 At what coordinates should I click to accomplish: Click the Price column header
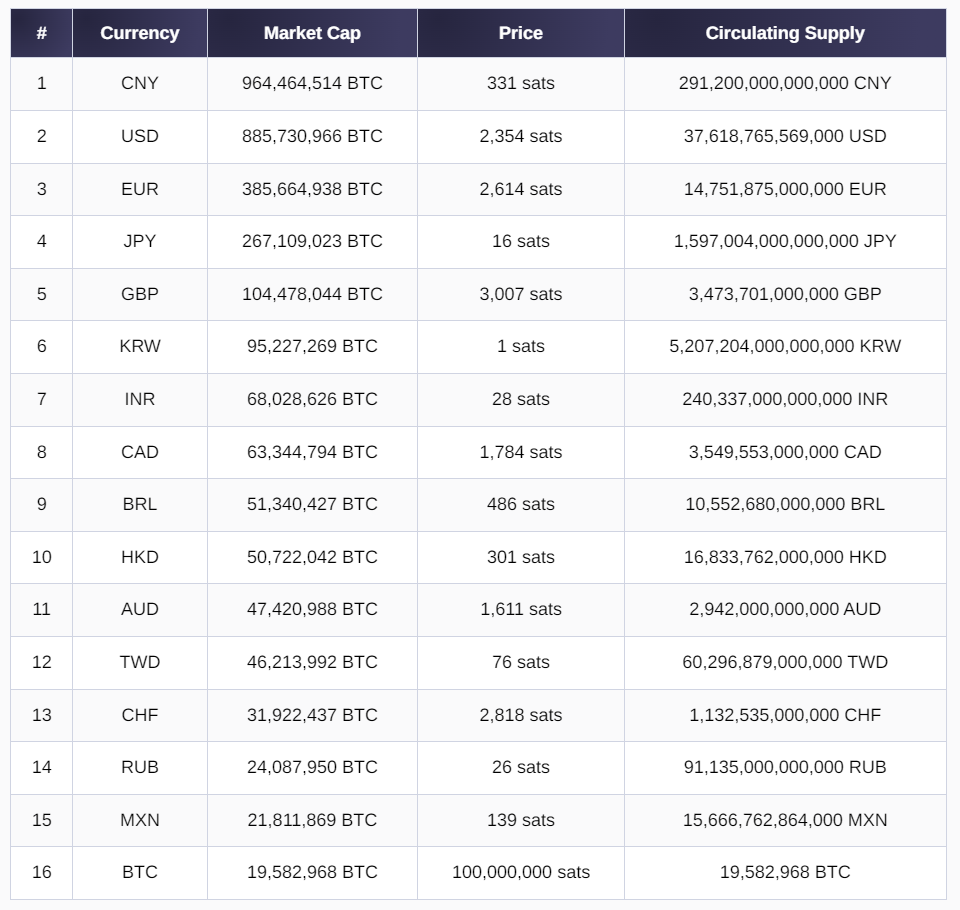[521, 33]
